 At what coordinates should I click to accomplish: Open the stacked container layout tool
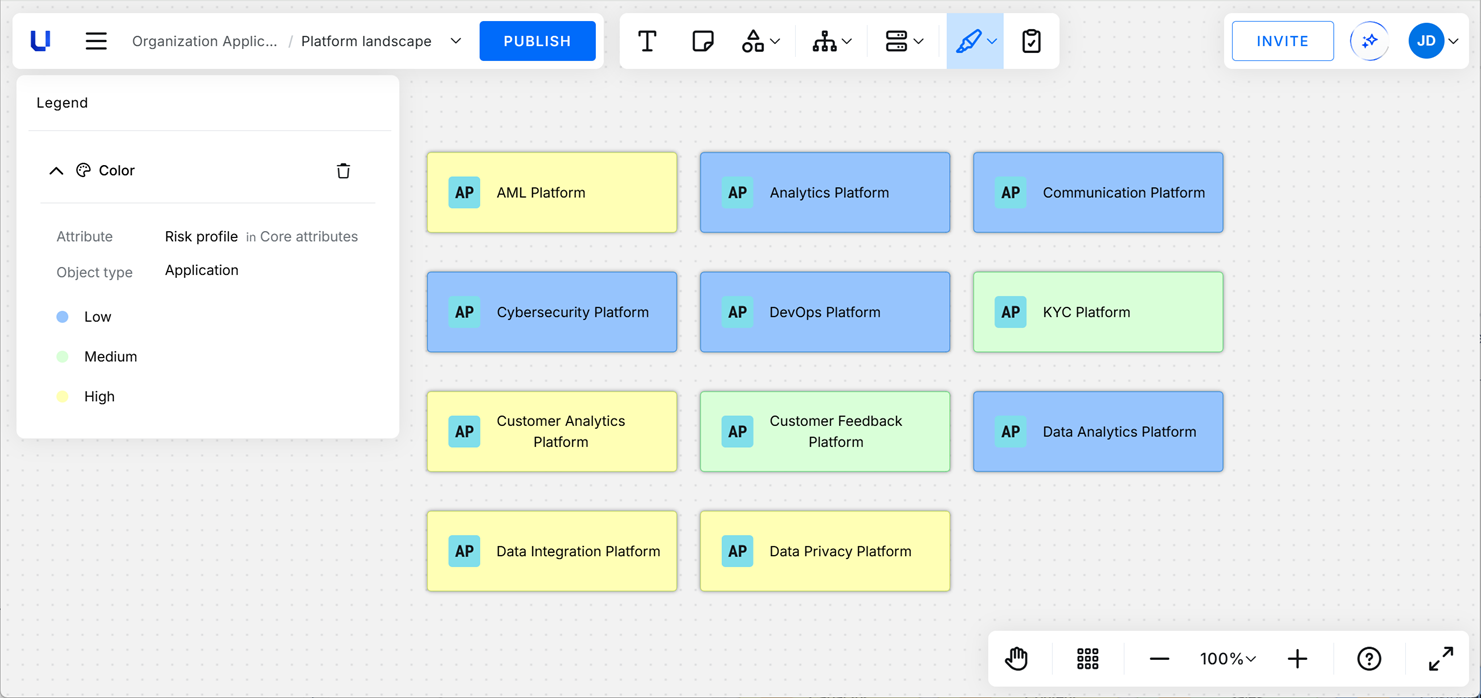904,41
